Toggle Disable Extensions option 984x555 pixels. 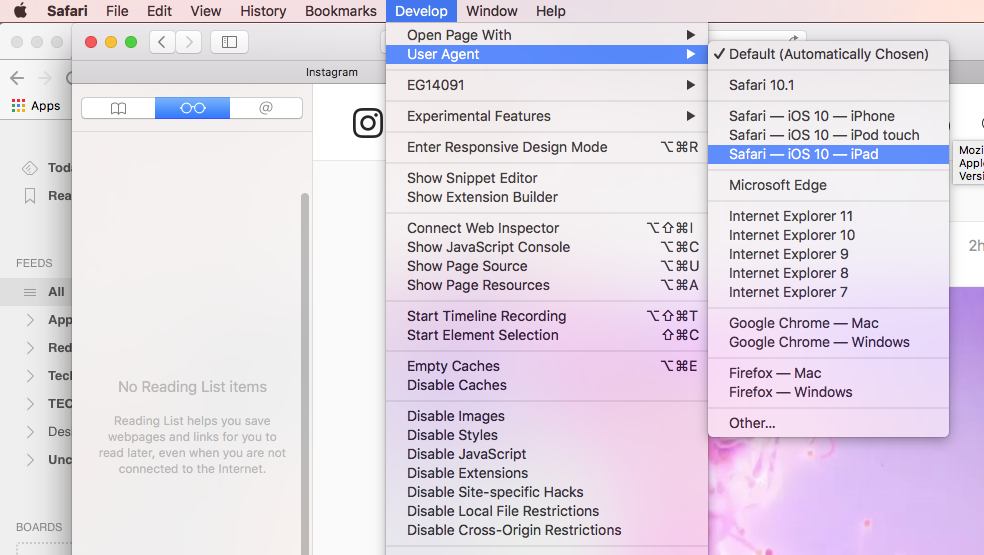pyautogui.click(x=547, y=473)
